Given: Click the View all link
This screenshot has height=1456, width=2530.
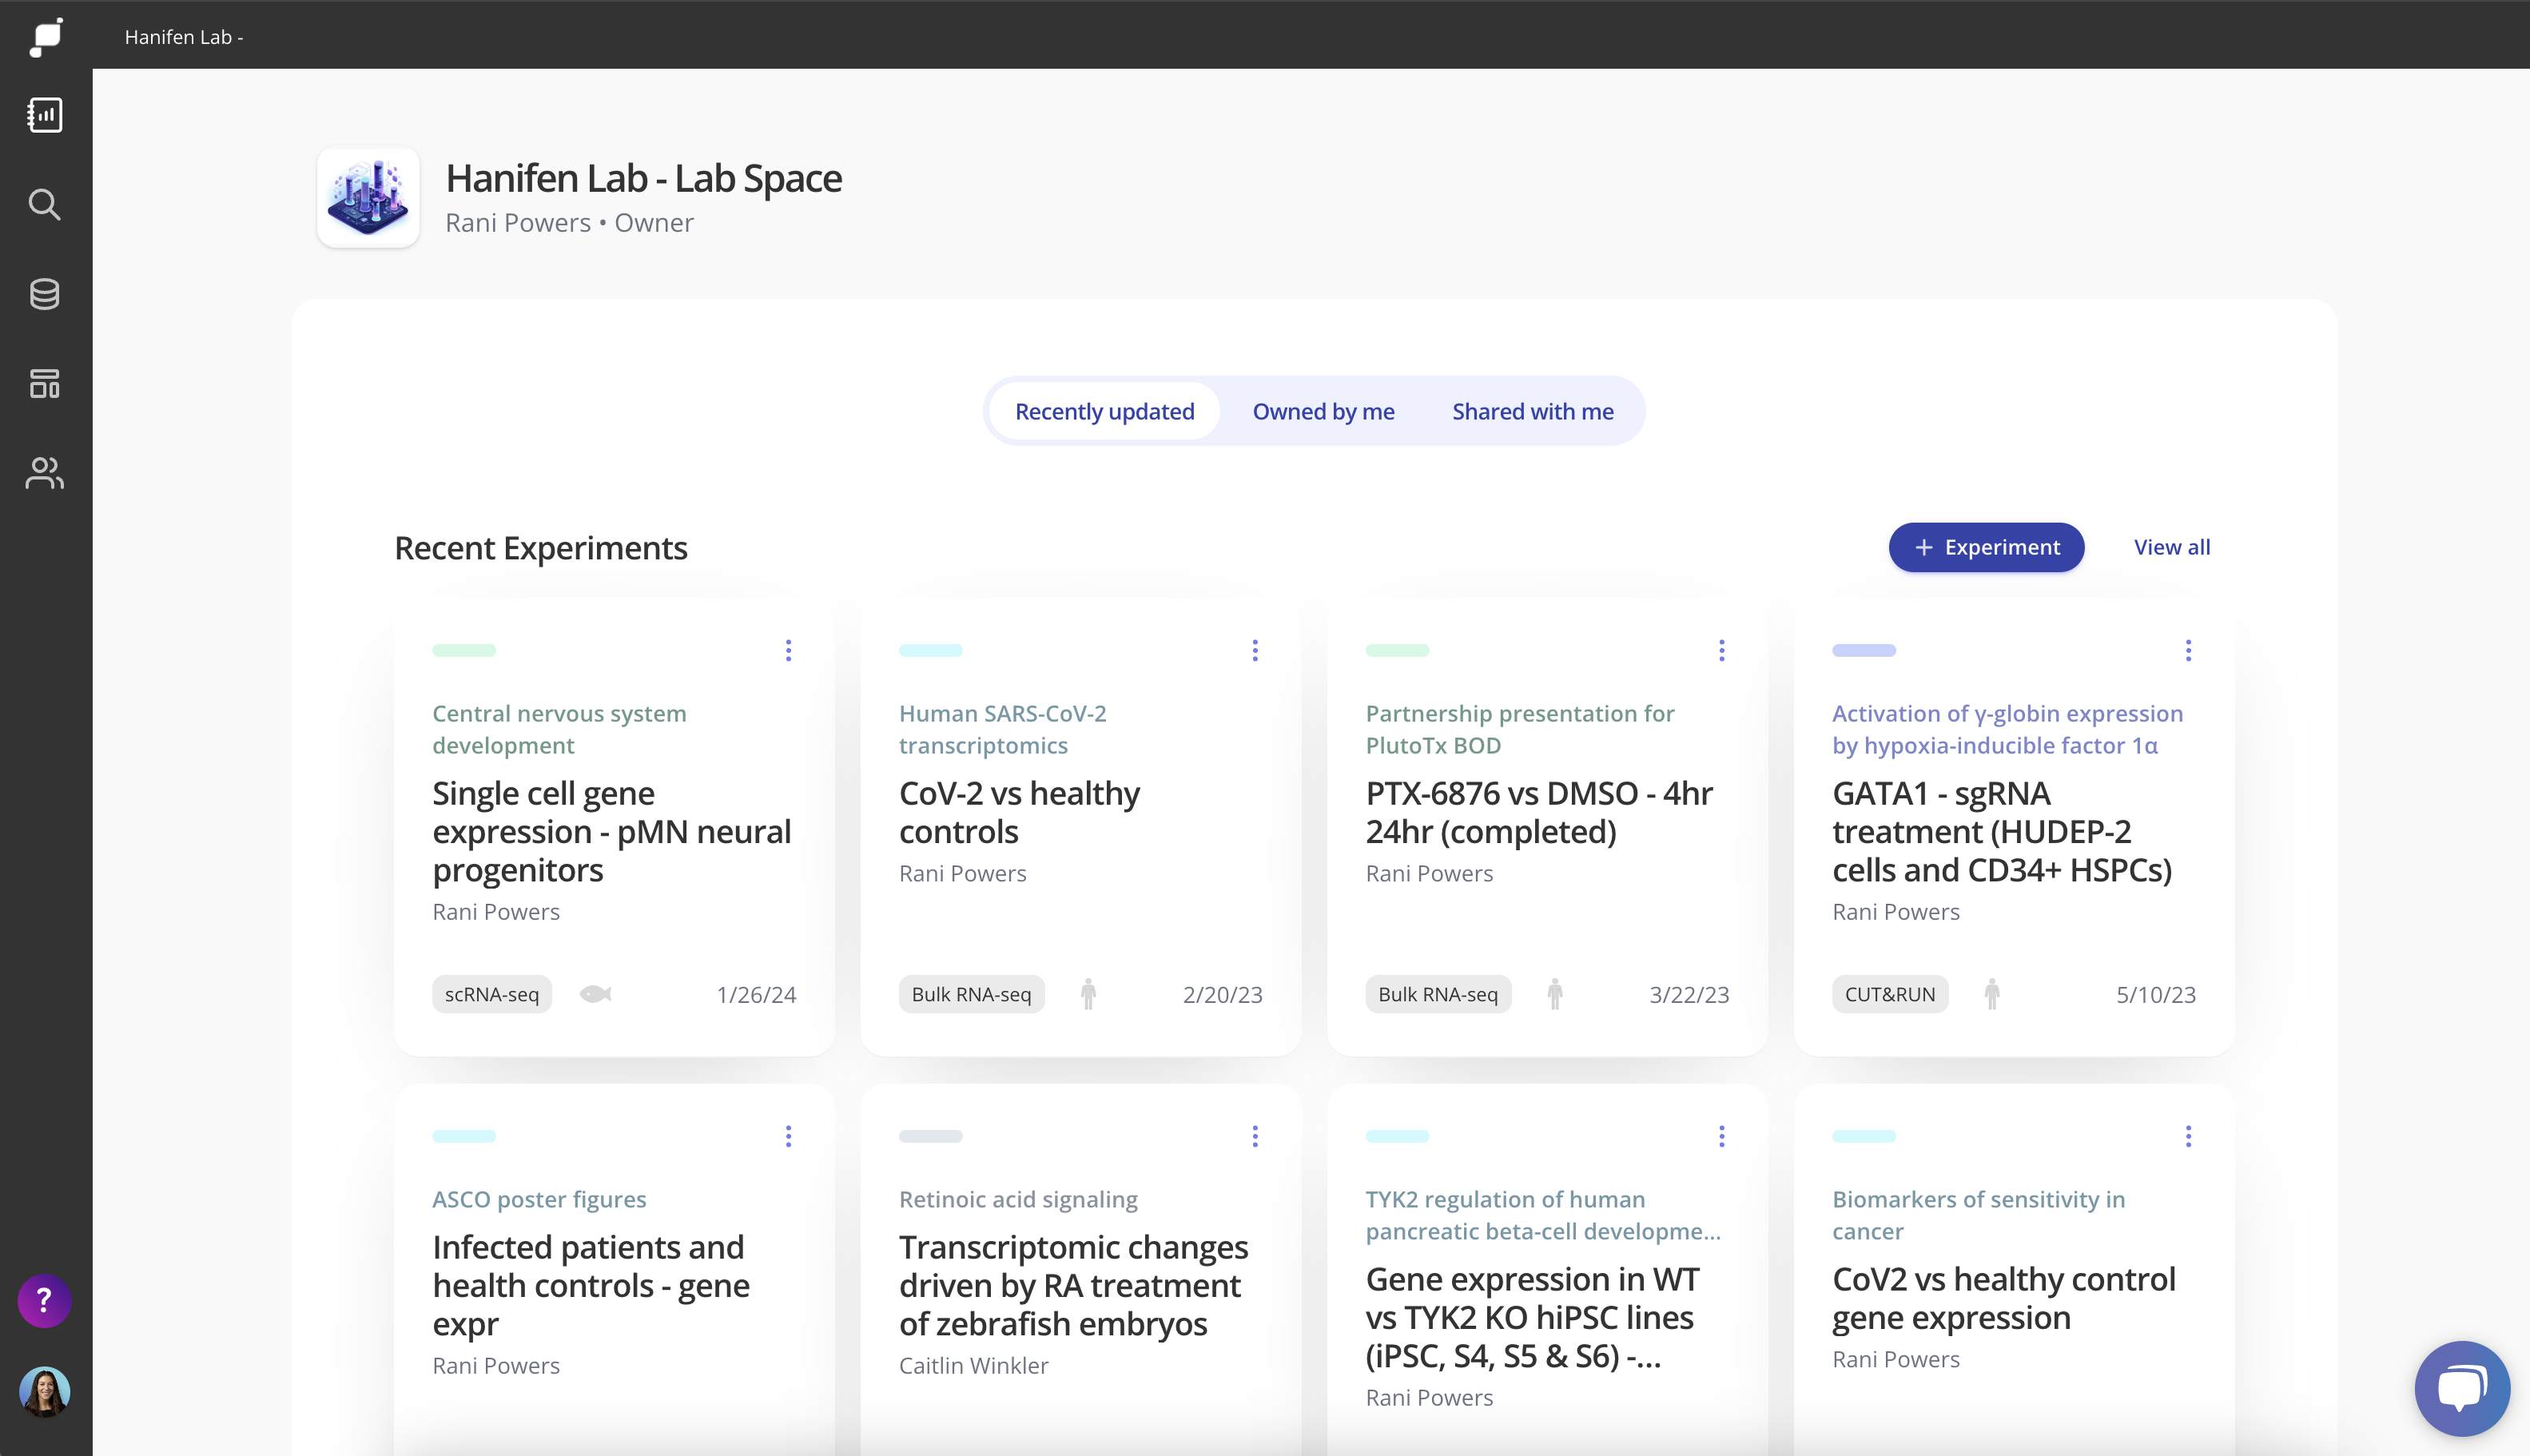Looking at the screenshot, I should pos(2171,547).
